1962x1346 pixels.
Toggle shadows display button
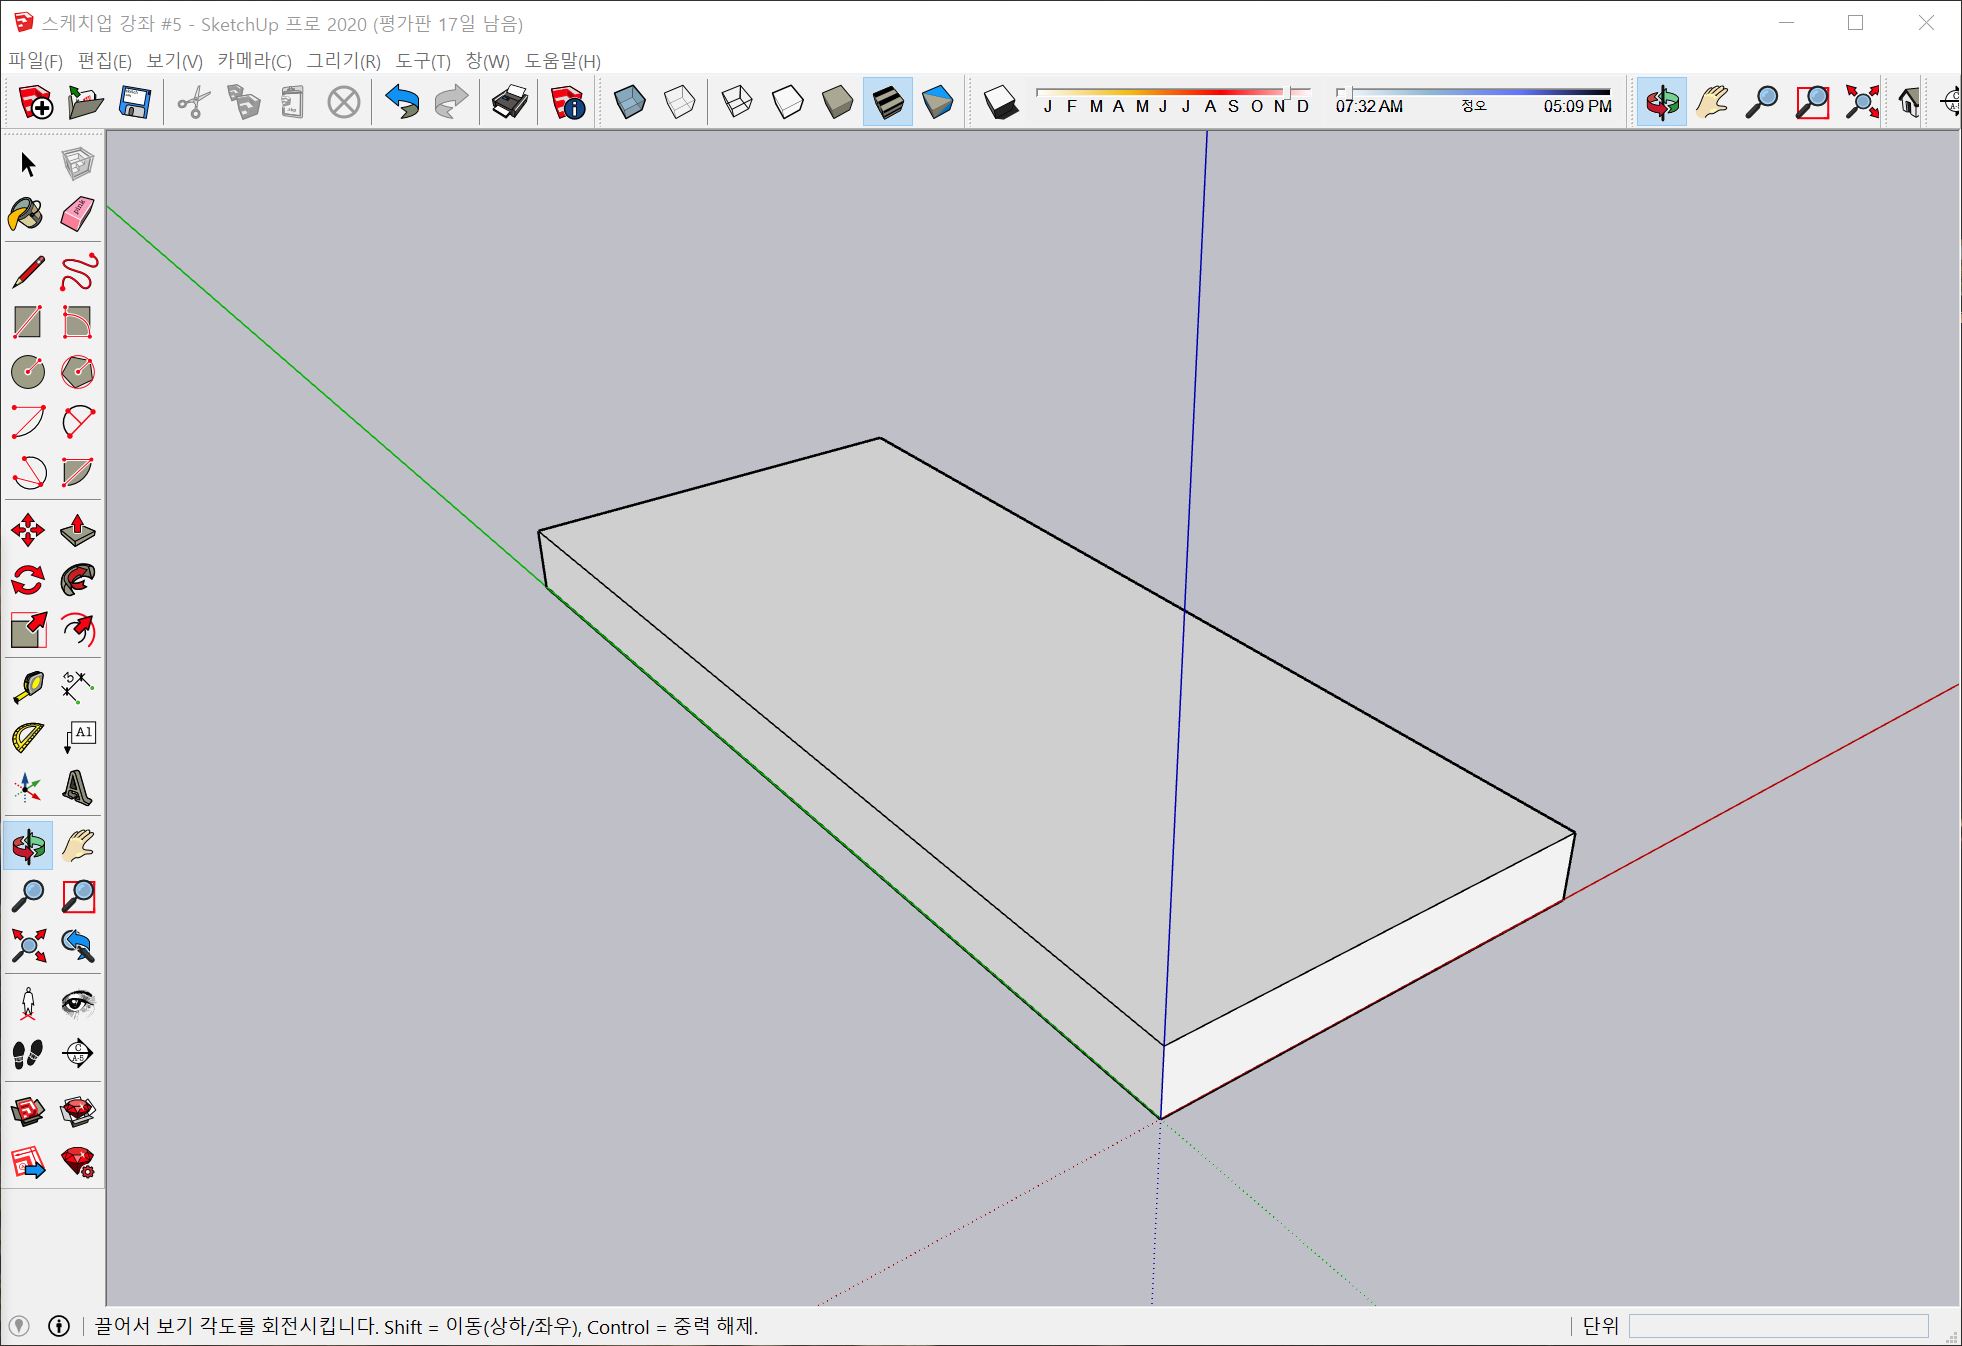pos(1000,102)
